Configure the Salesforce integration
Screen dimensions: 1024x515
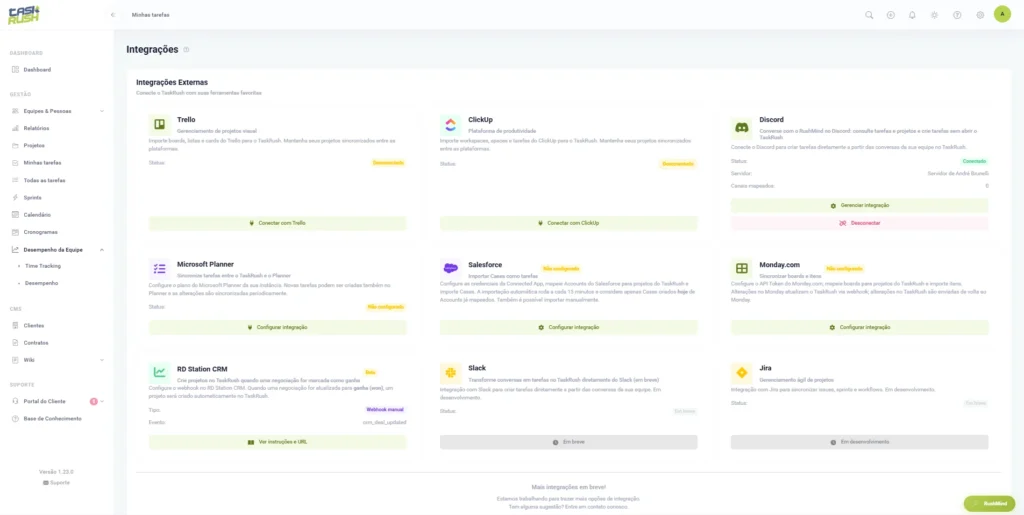[569, 327]
